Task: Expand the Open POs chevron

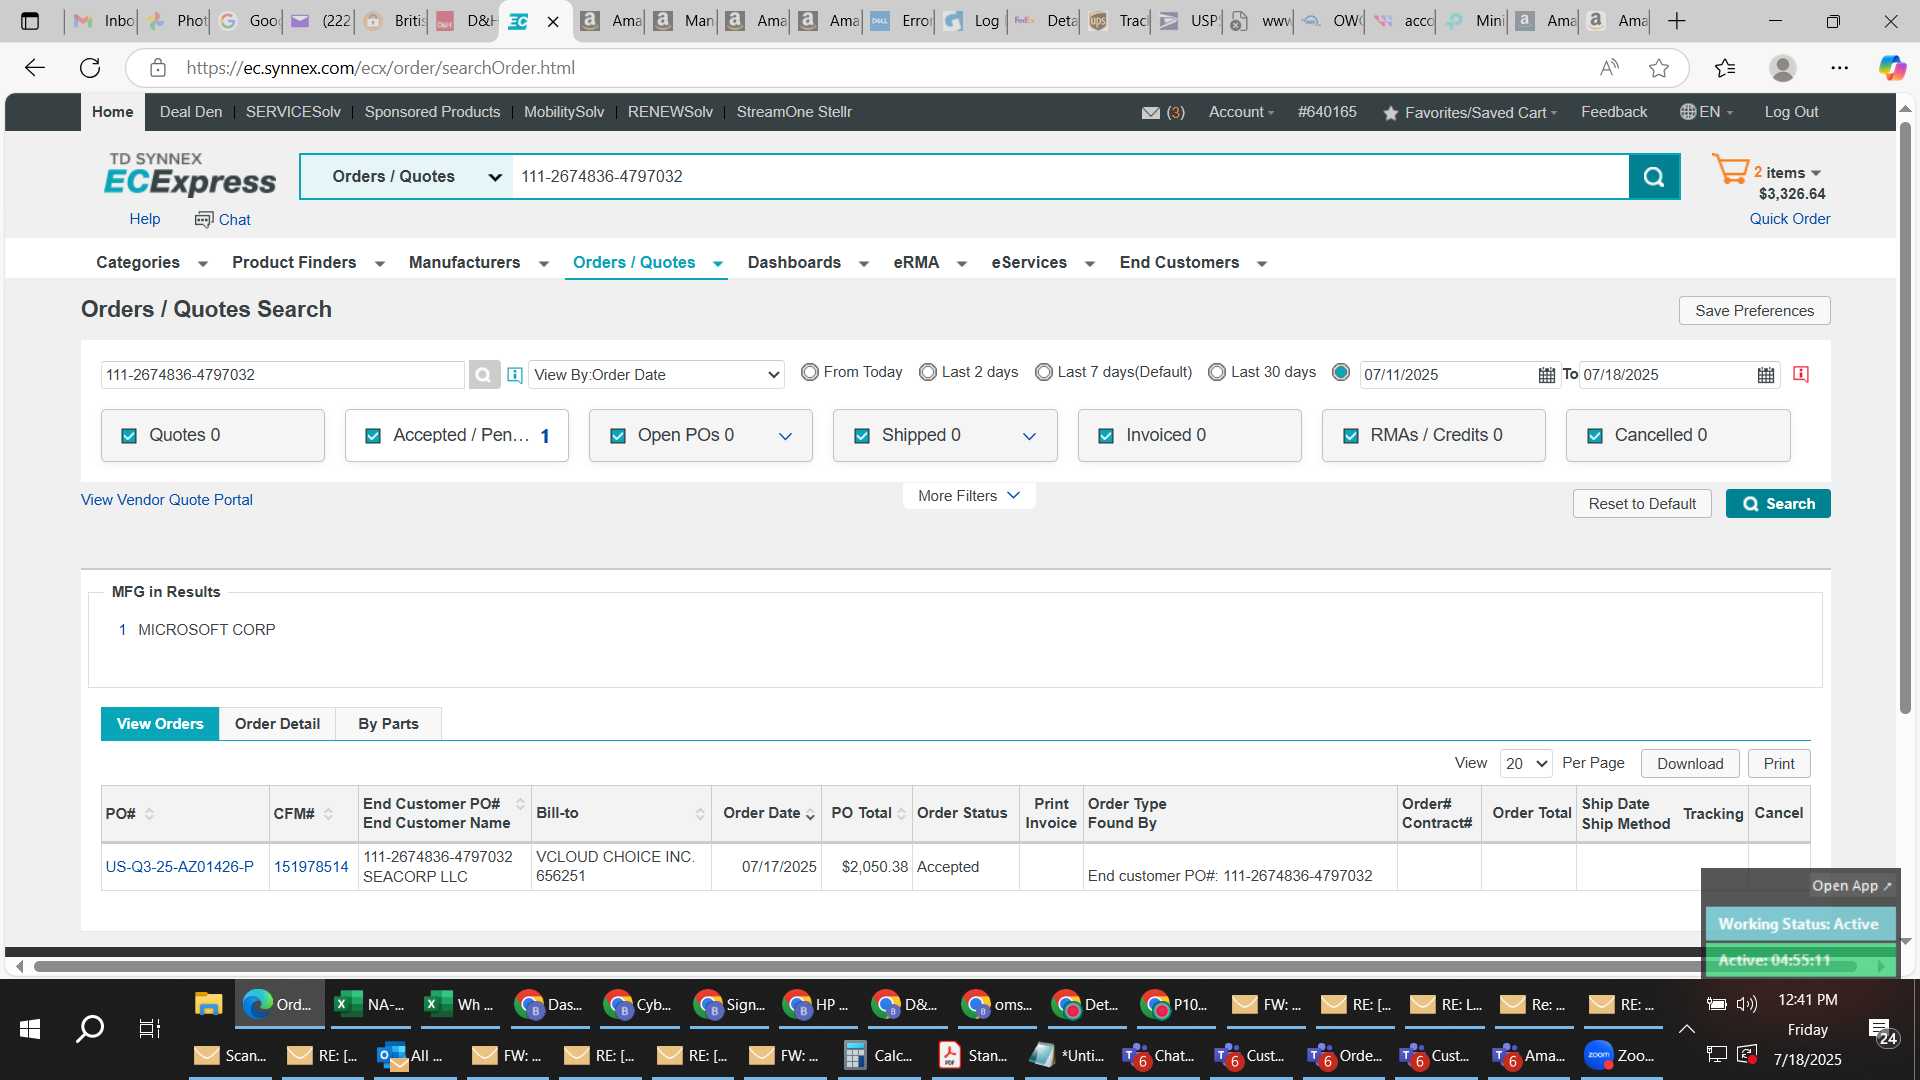Action: tap(785, 436)
